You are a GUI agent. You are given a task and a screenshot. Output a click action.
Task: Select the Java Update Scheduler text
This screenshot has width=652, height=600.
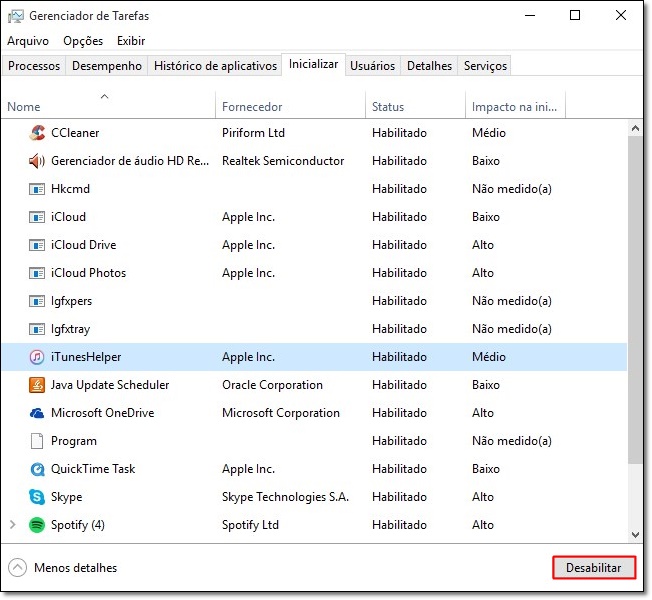[x=110, y=385]
